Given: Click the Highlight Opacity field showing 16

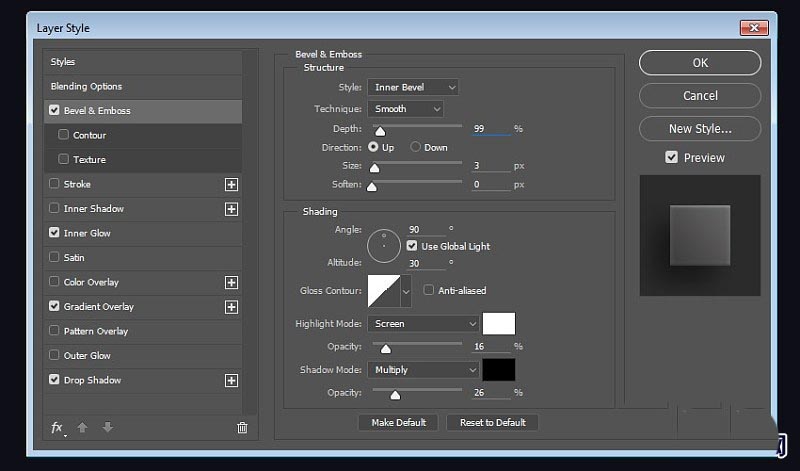Looking at the screenshot, I should pyautogui.click(x=491, y=346).
